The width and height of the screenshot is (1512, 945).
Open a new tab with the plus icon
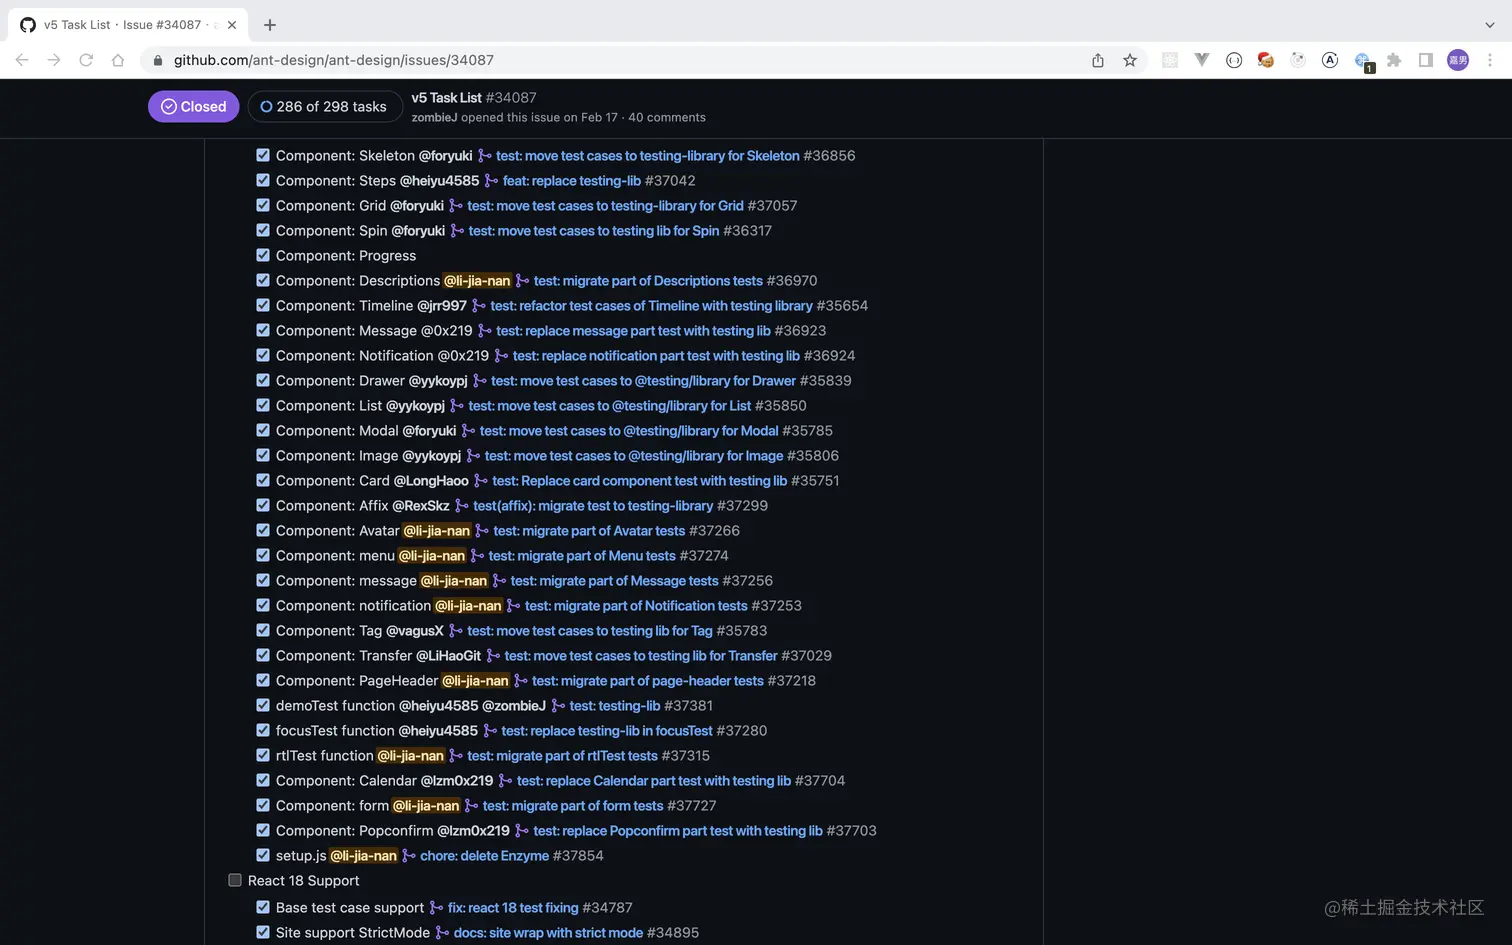point(270,25)
